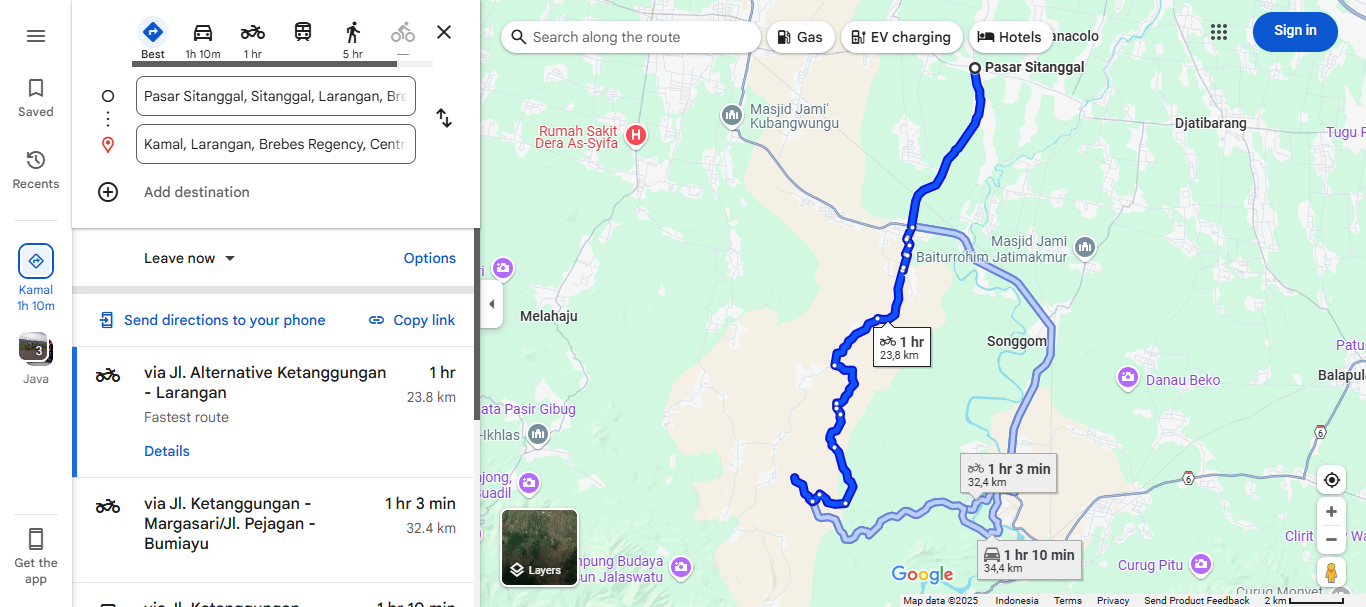The image size is (1366, 607).
Task: Toggle the Layers satellite view thumbnail
Action: 540,547
